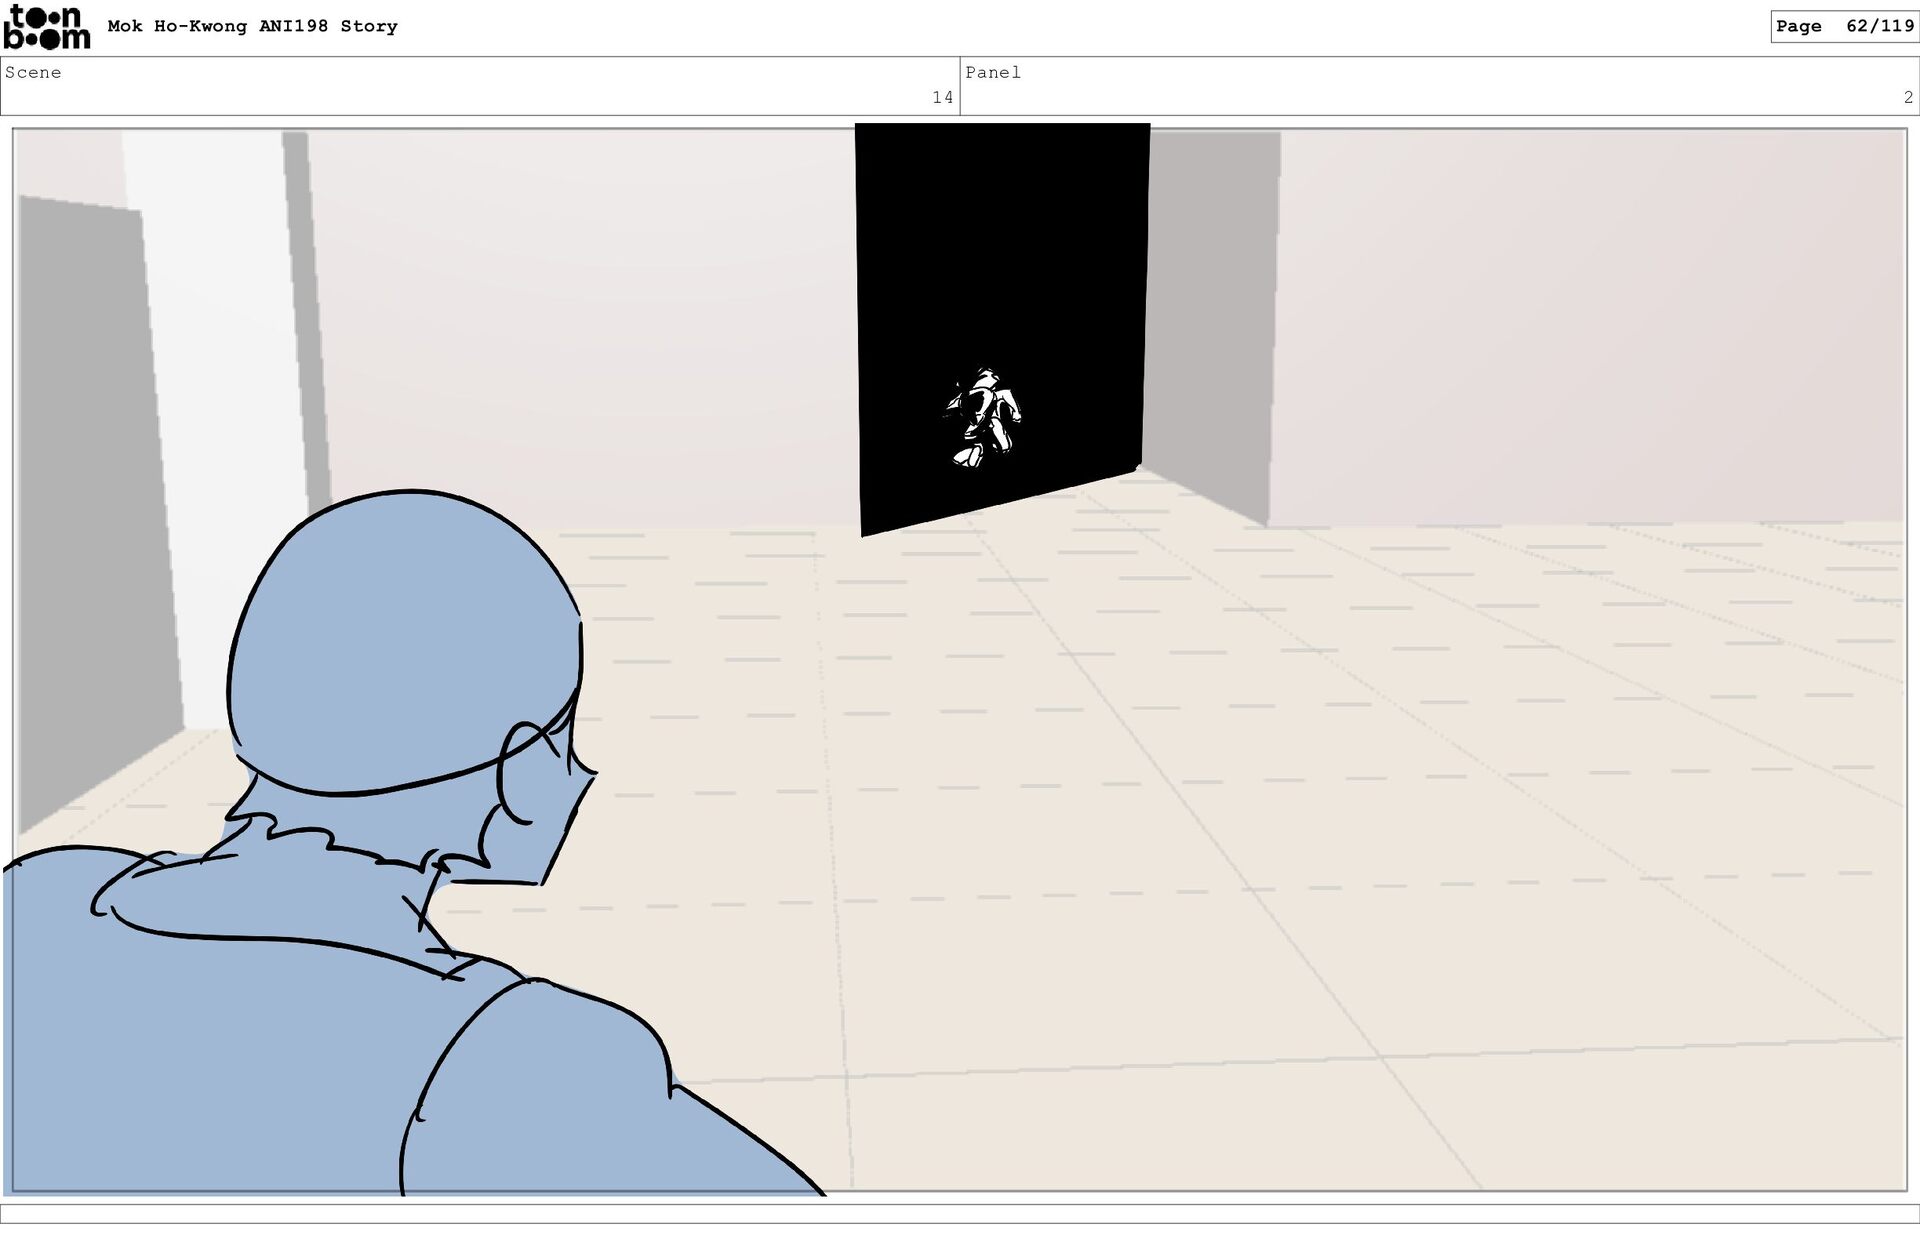This screenshot has height=1242, width=1920.
Task: Select panel number 2
Action: [1908, 98]
